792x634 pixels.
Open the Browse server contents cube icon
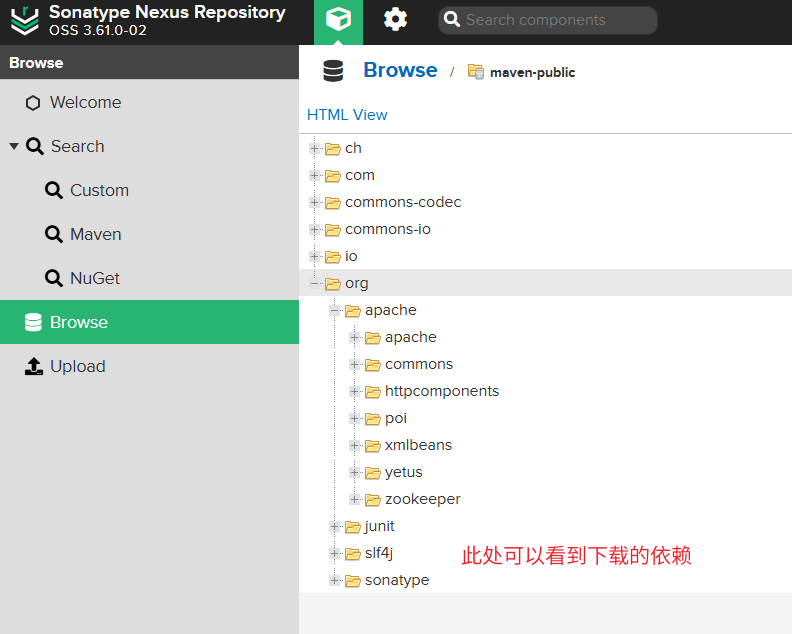point(338,20)
